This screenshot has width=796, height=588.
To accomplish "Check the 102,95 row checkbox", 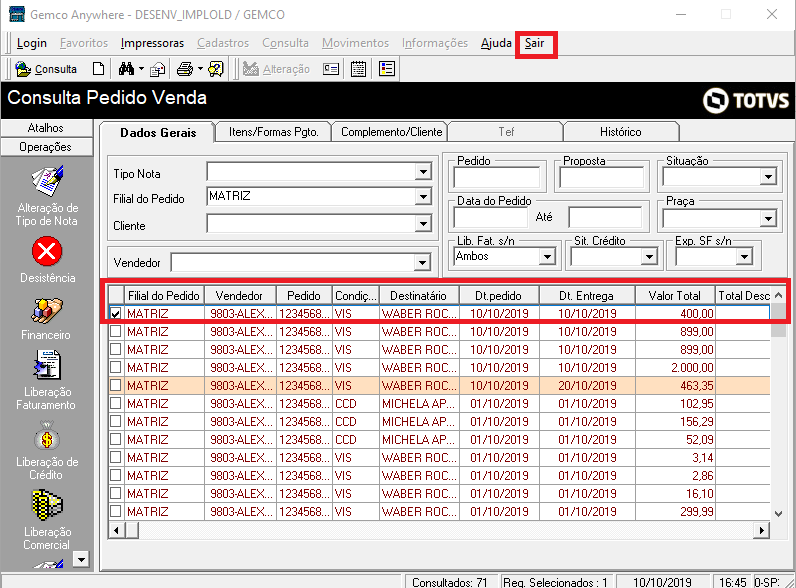I will click(x=116, y=404).
